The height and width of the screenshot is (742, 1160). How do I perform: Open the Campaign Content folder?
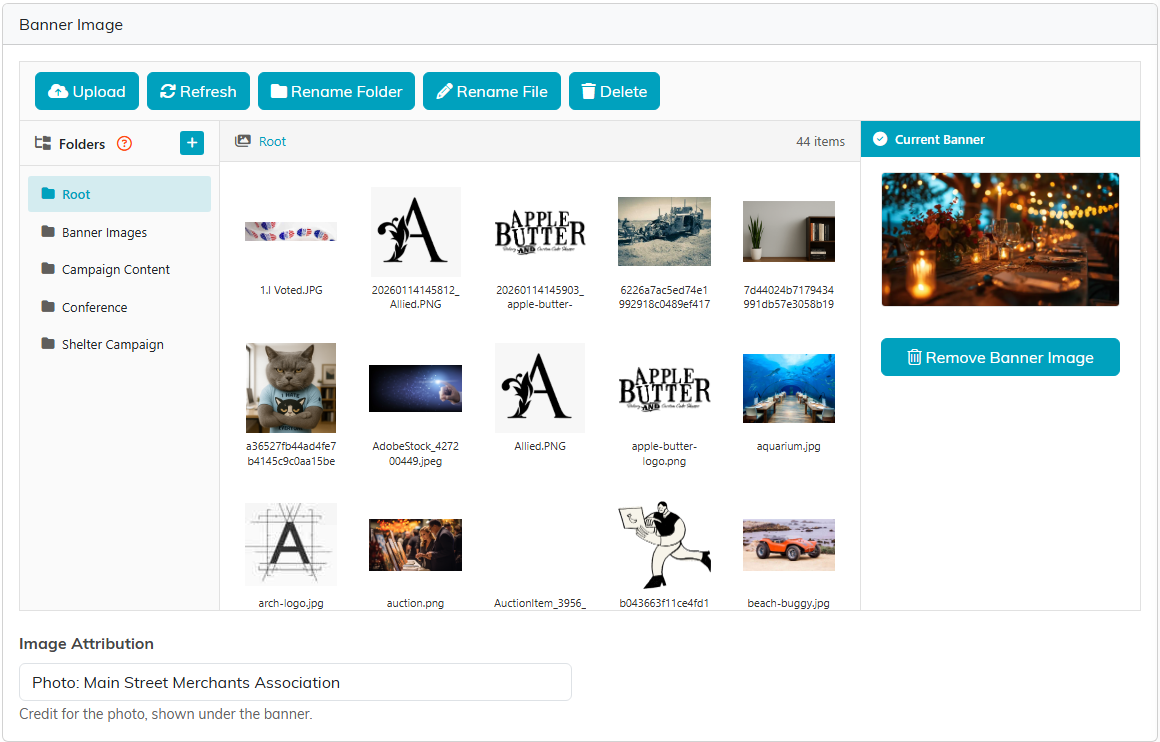[119, 269]
